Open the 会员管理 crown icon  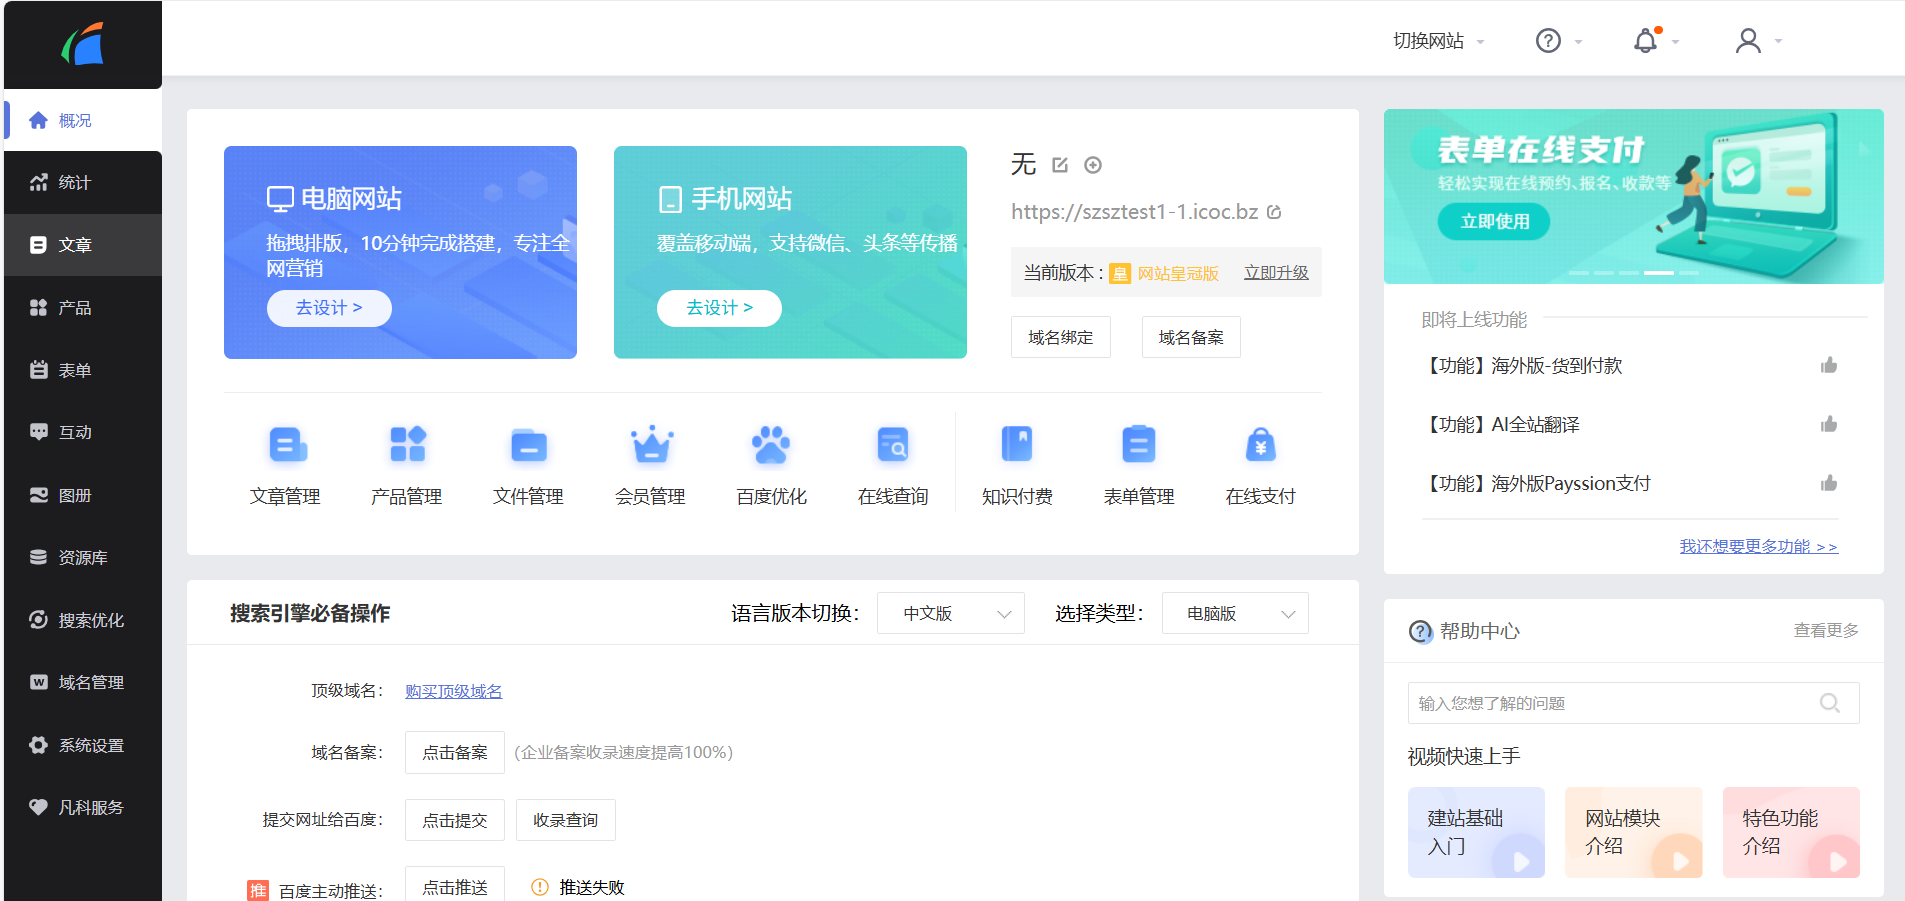tap(651, 445)
